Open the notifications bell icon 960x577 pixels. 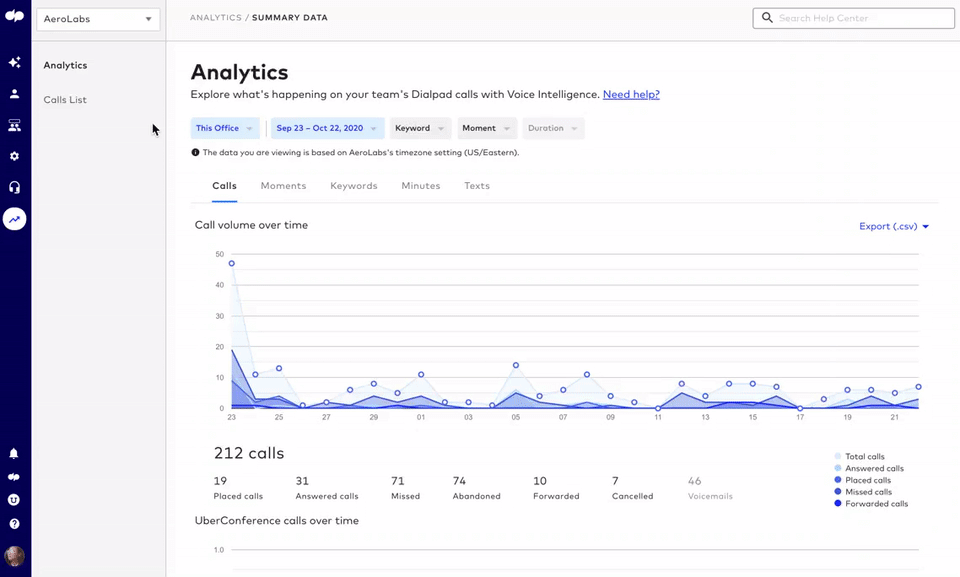[x=13, y=453]
